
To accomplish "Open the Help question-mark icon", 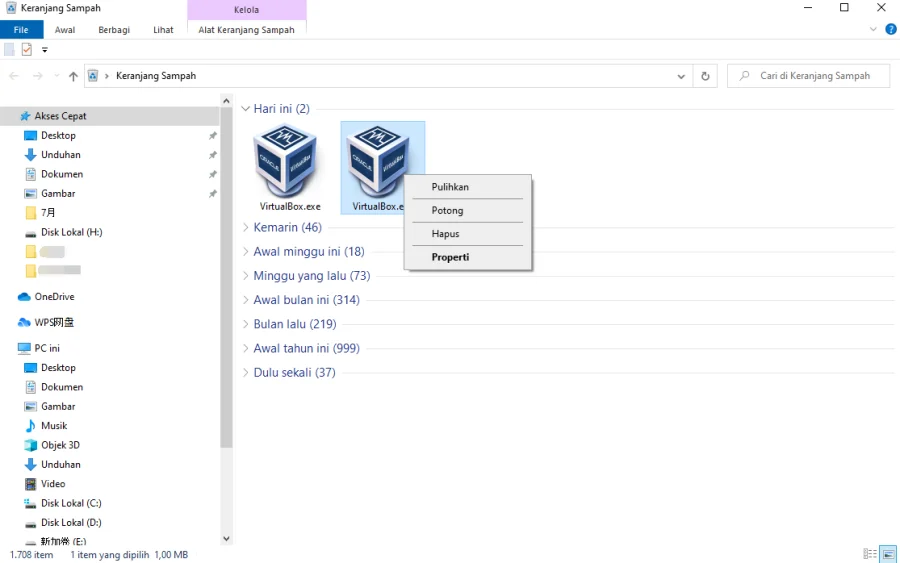I will 891,29.
